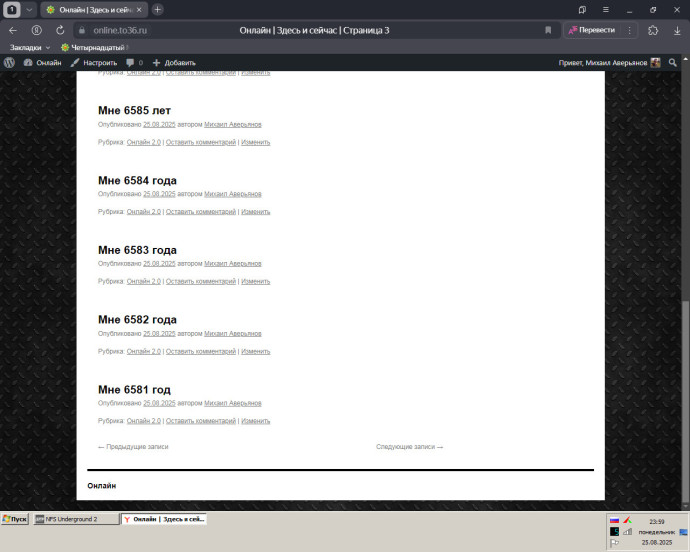This screenshot has width=690, height=552.
Task: Click Онлайн 2.0 rubric under Мне 6583 года
Action: pyautogui.click(x=144, y=281)
